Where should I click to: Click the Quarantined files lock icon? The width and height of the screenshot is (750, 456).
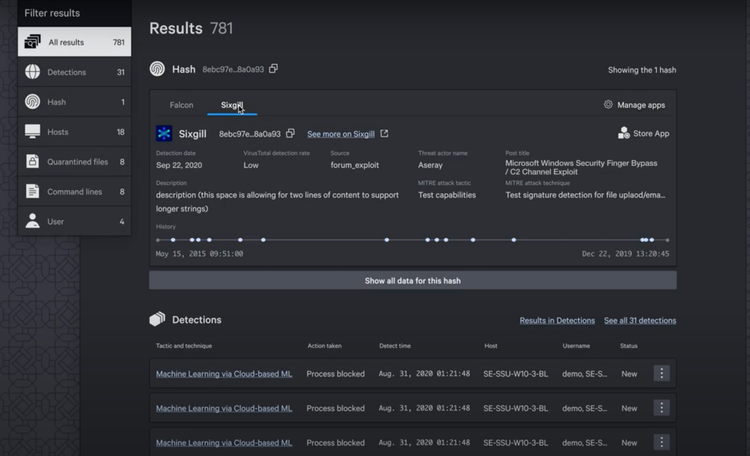point(32,162)
